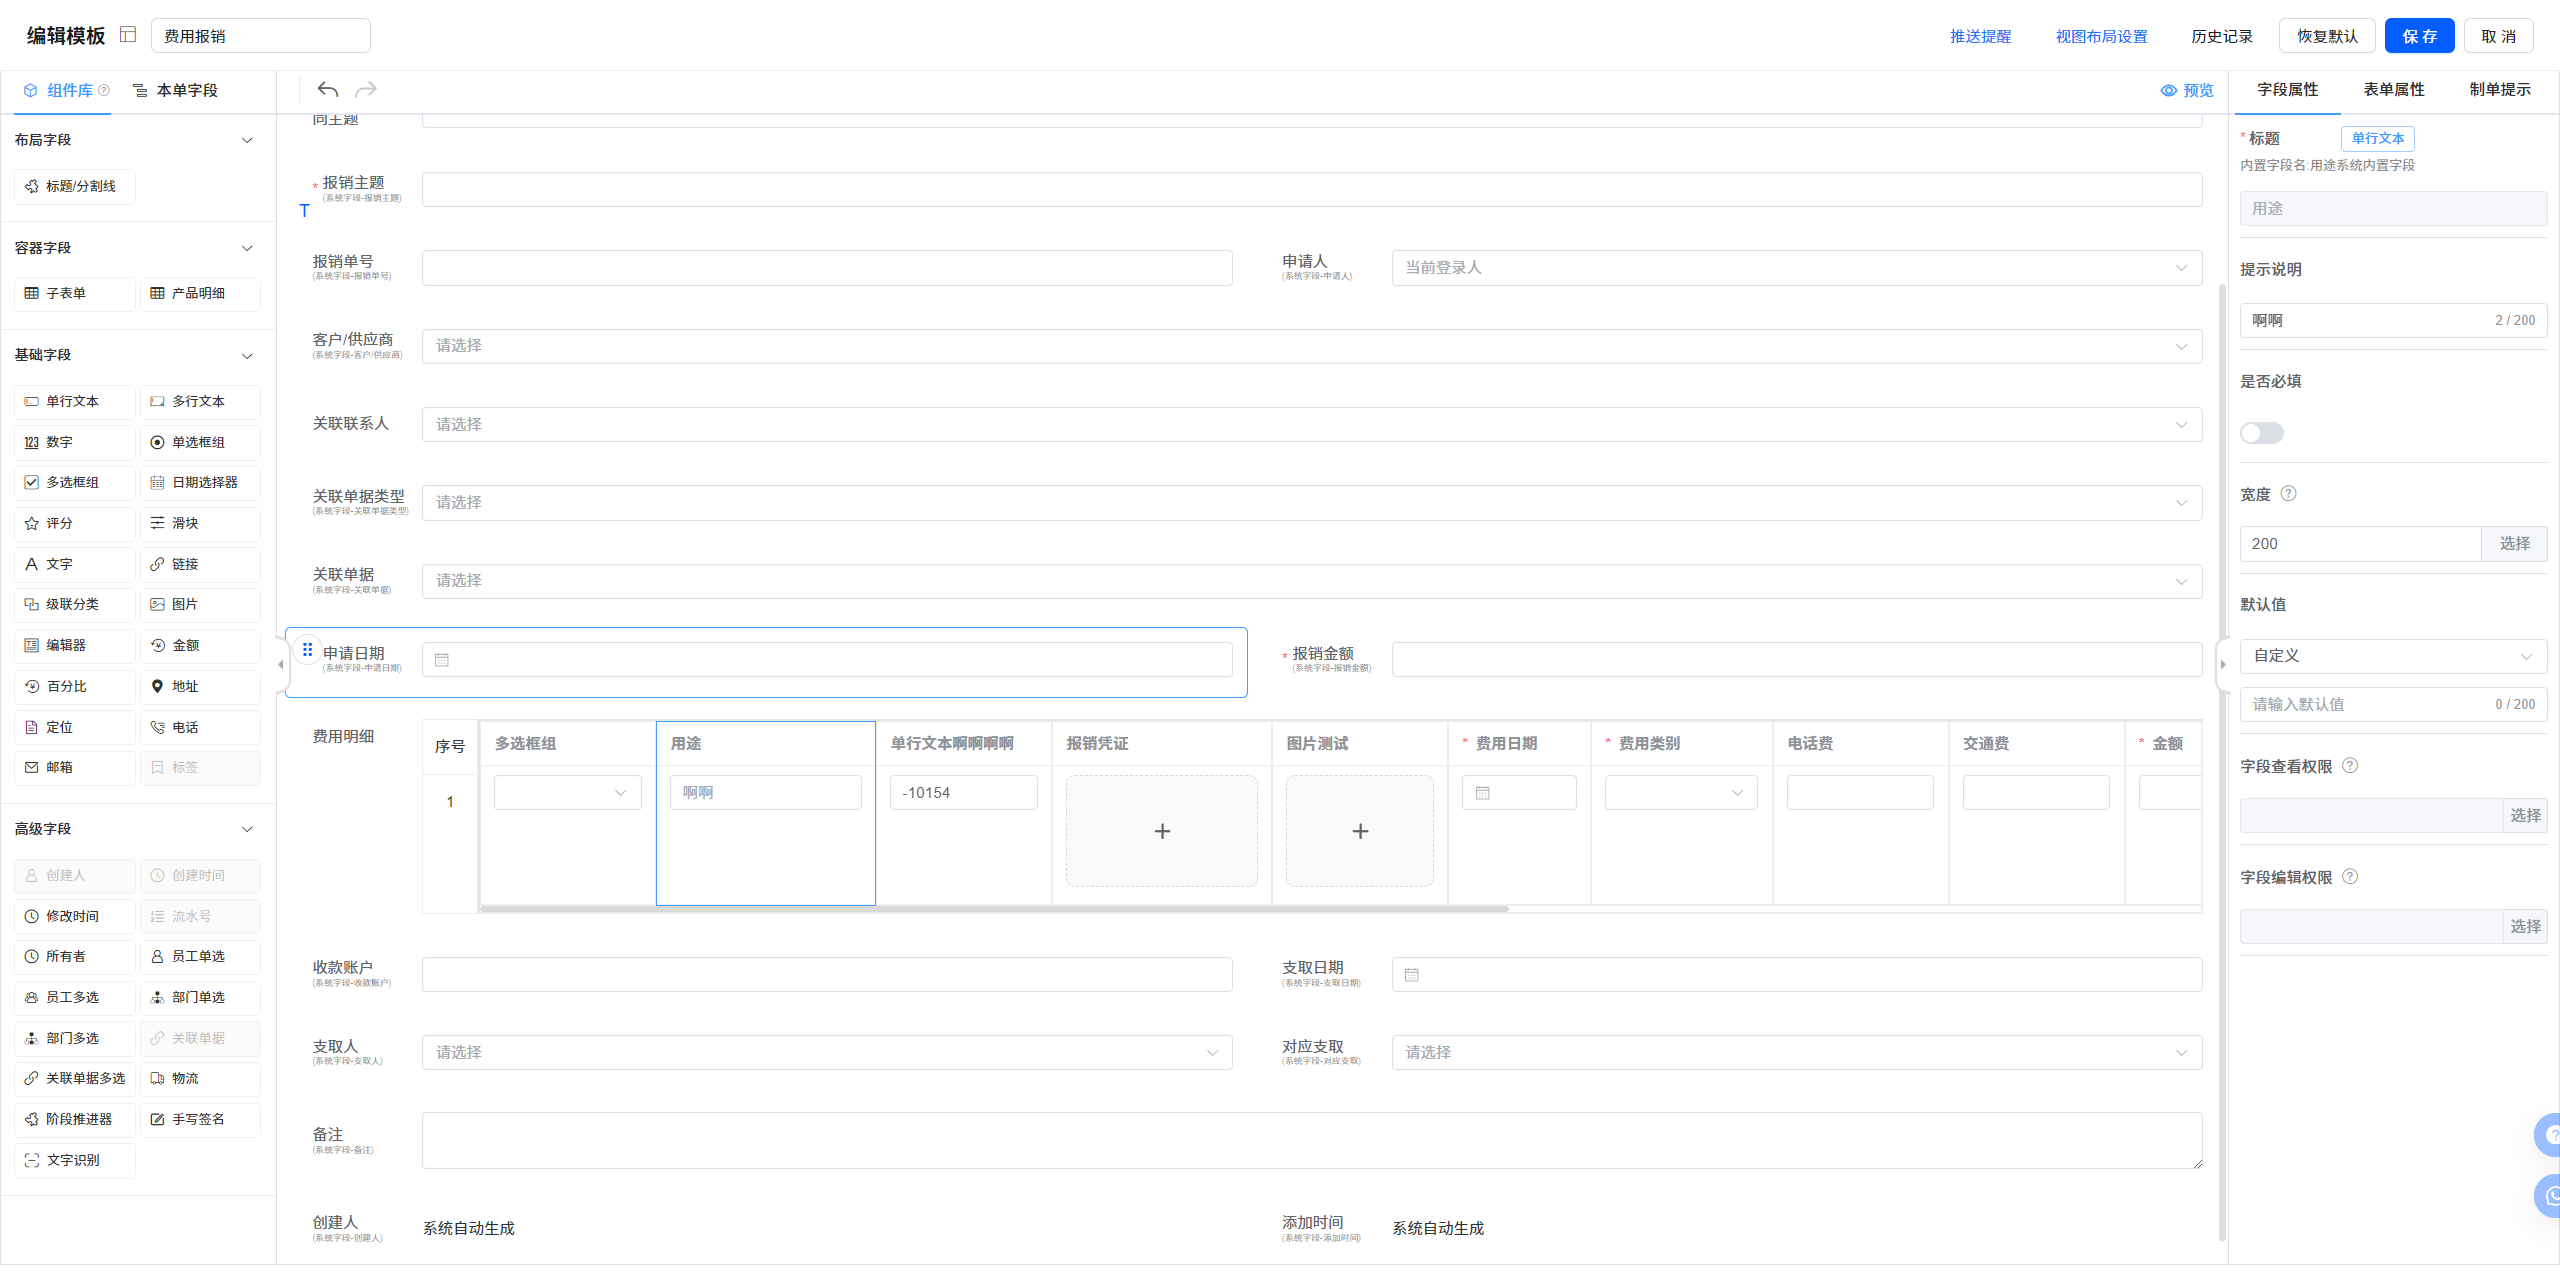Click plus icon under 报销凭证 column
This screenshot has width=2560, height=1271.
point(1162,832)
